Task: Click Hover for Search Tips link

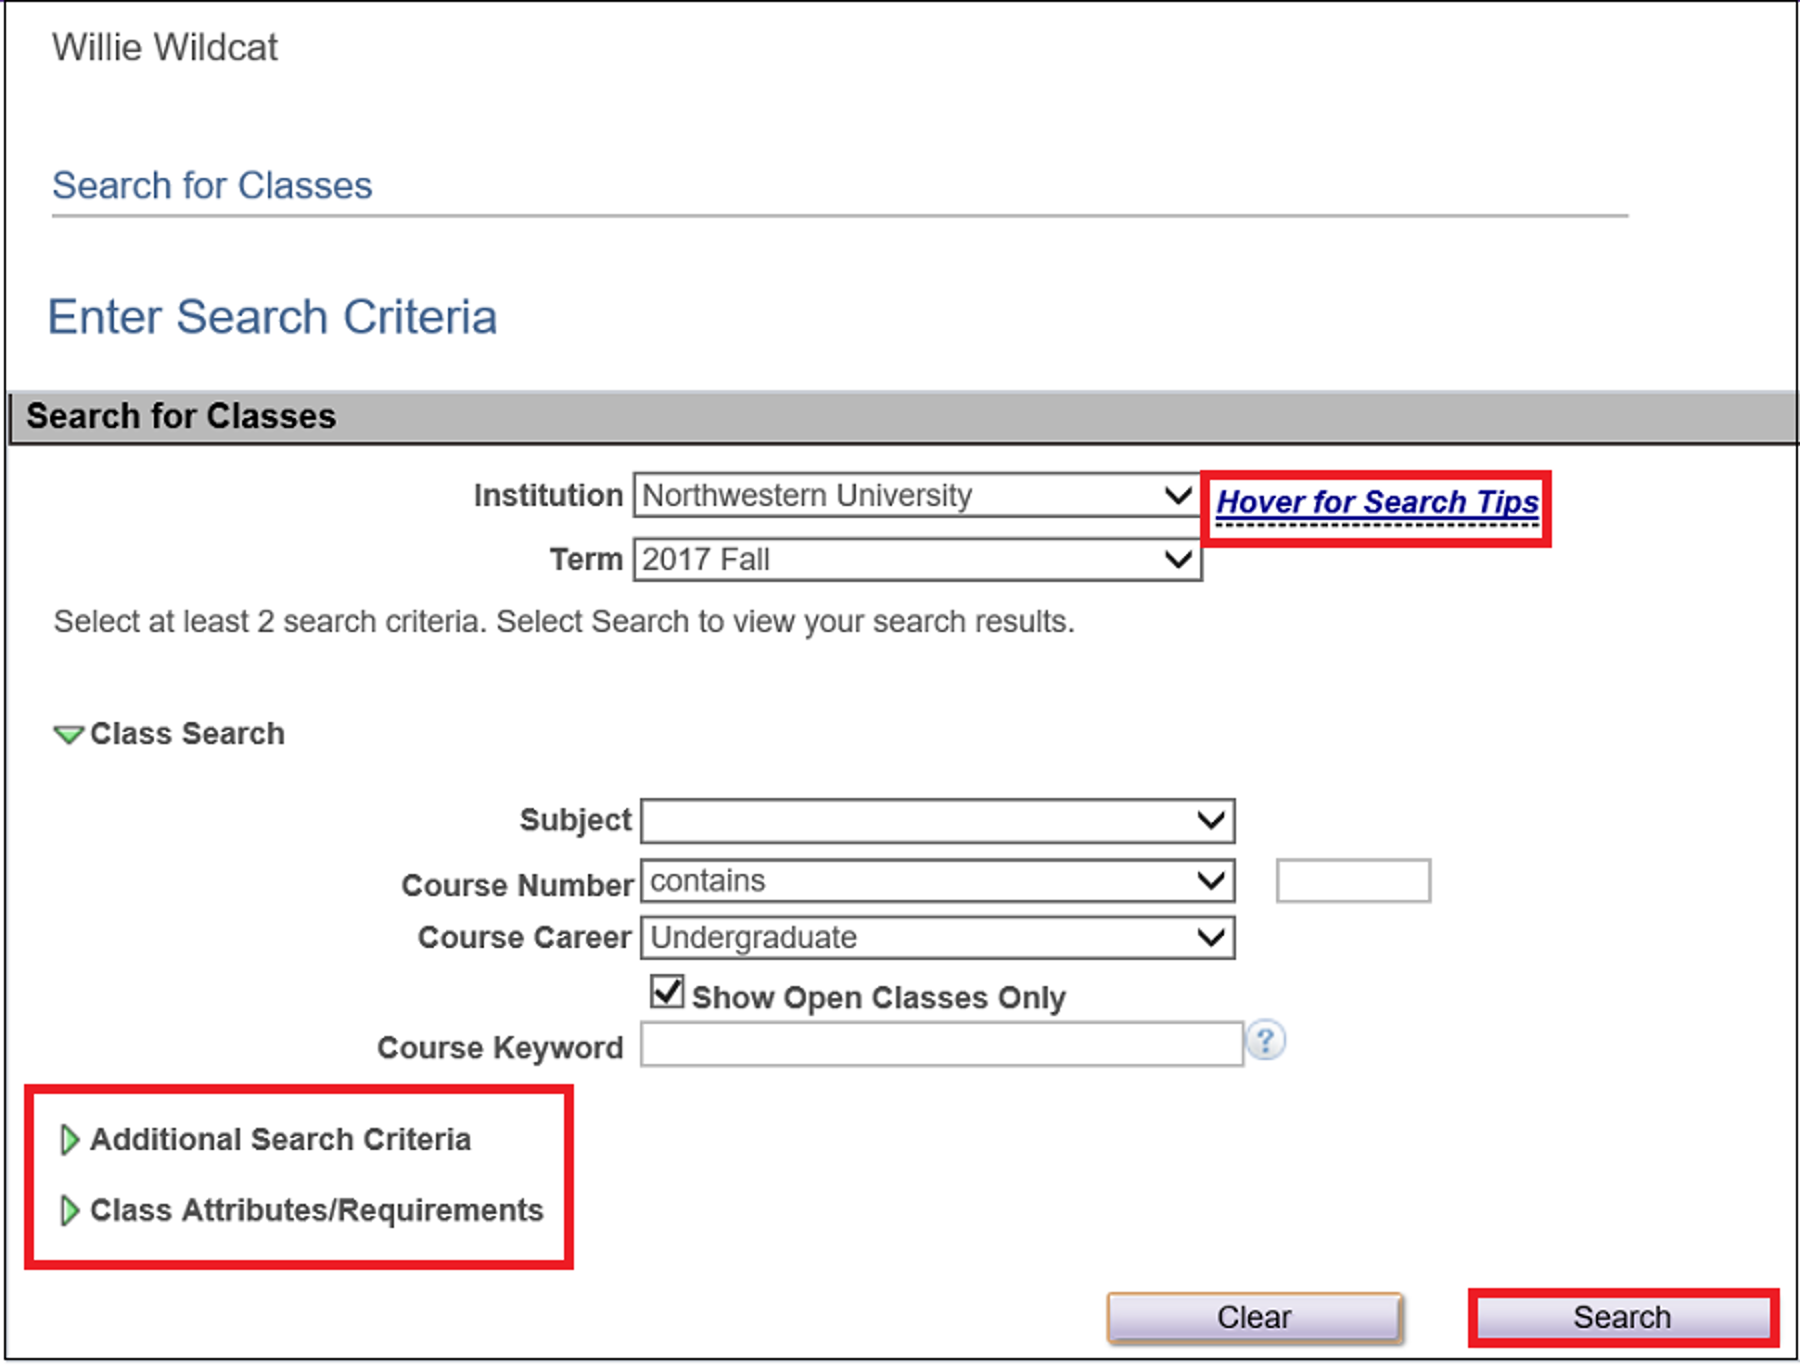Action: [1377, 502]
